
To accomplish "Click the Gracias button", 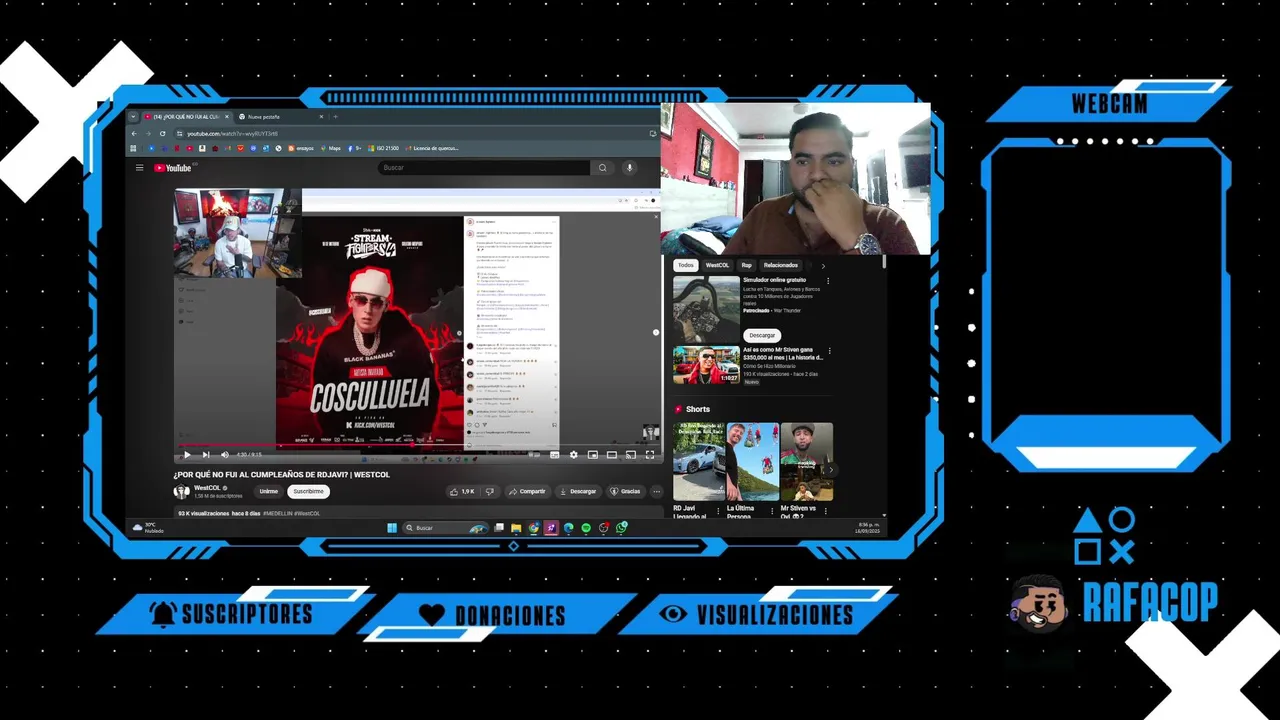I will [x=625, y=491].
